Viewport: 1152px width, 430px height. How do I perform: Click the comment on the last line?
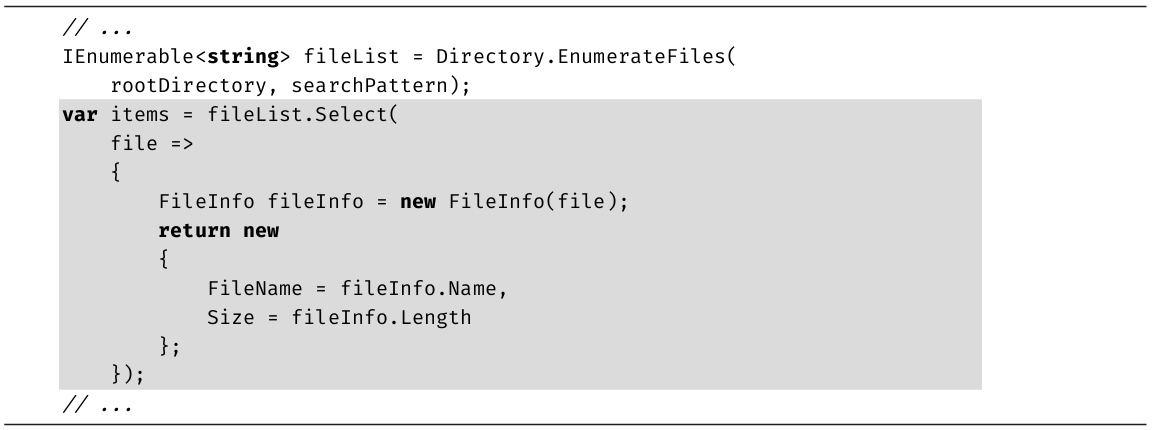pos(84,407)
